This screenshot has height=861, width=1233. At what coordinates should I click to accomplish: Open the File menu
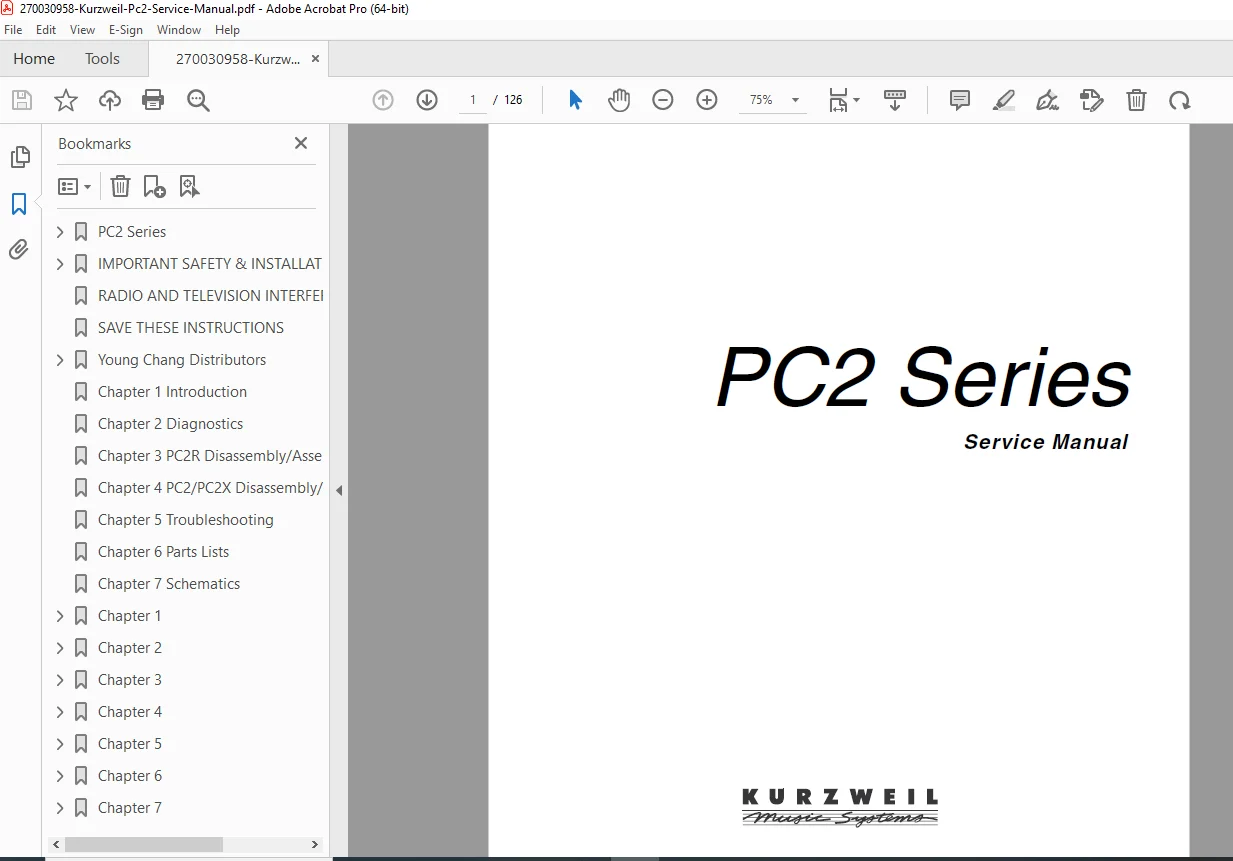[x=13, y=30]
